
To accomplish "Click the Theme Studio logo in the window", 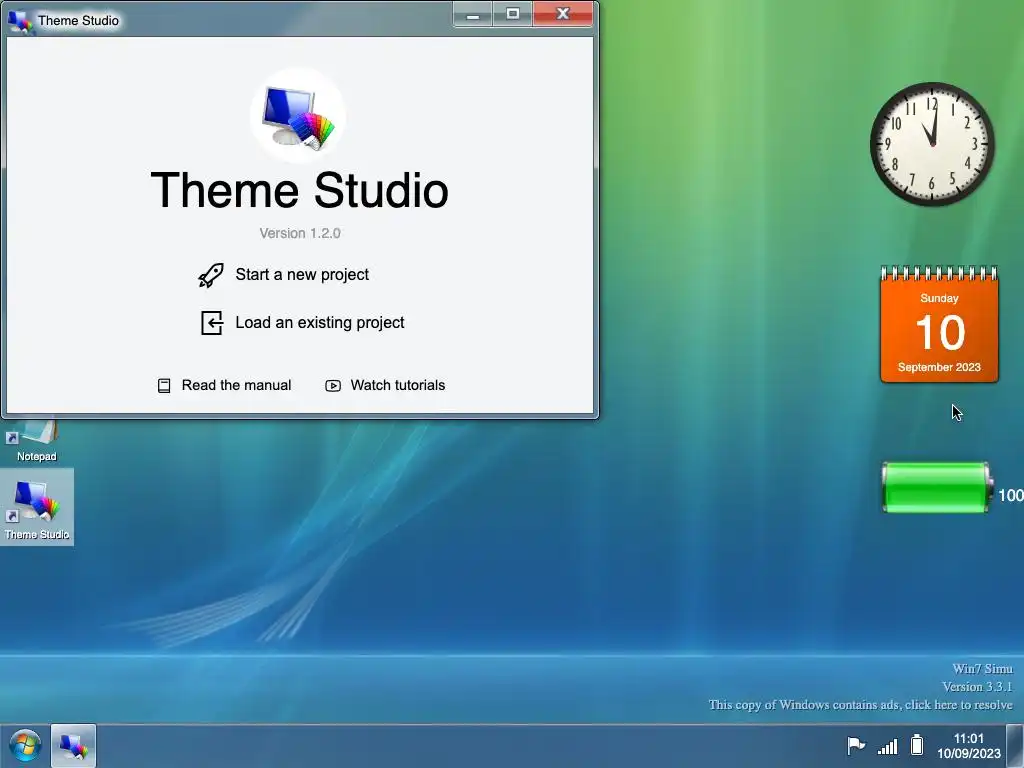I will click(298, 116).
